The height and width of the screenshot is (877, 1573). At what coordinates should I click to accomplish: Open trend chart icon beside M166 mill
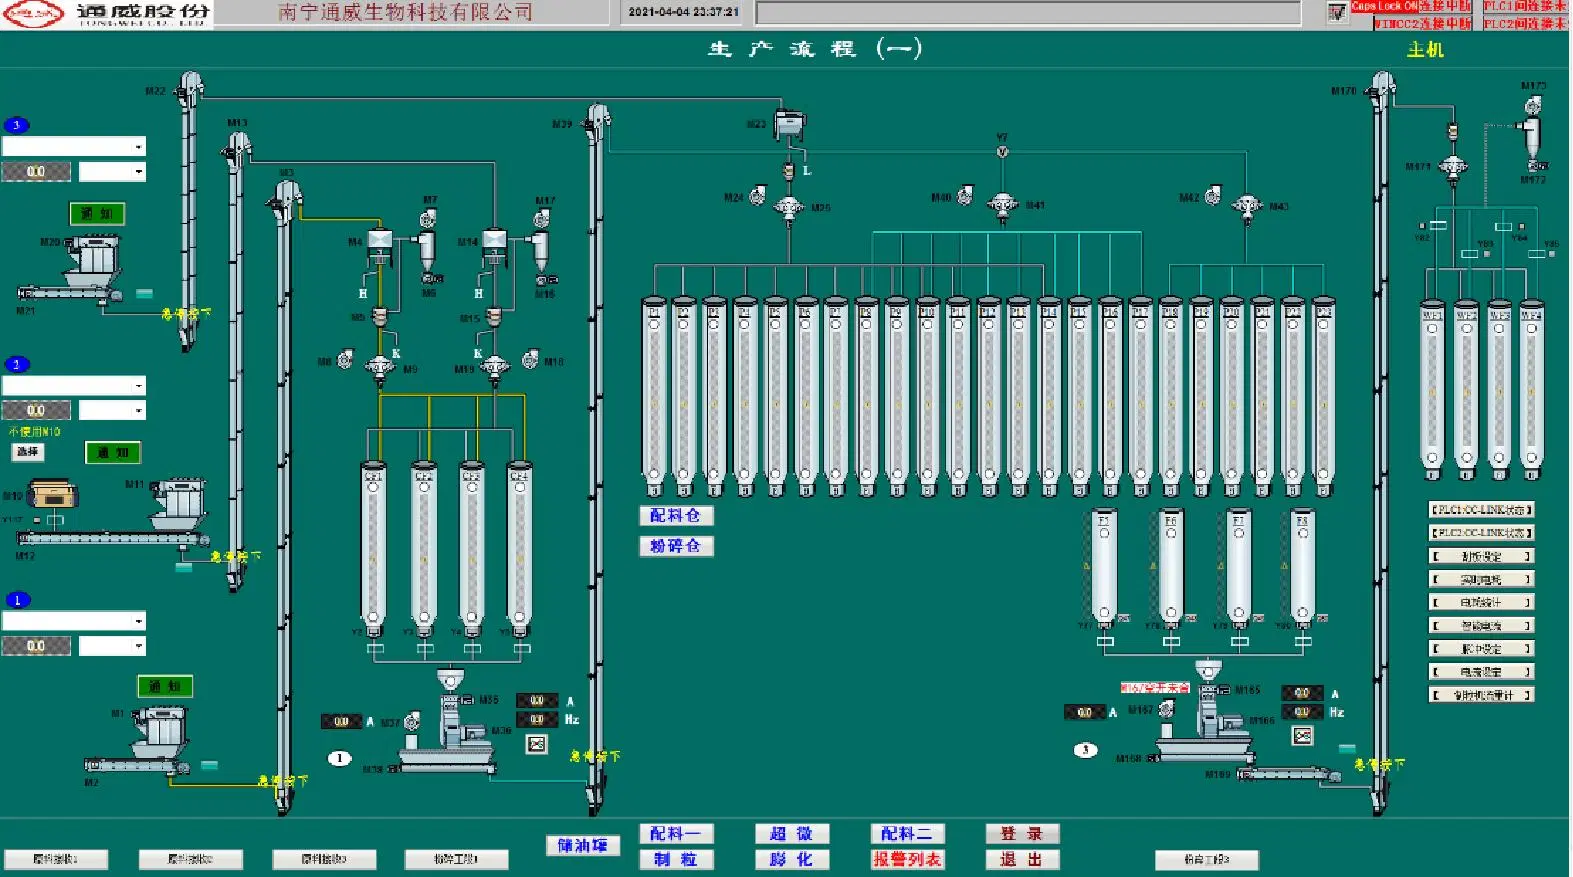click(1302, 736)
